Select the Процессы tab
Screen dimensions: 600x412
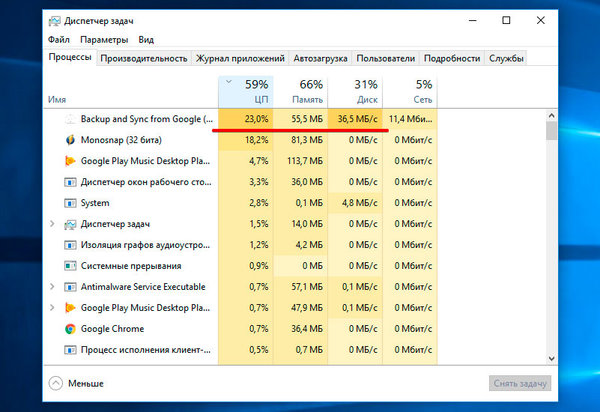(x=70, y=57)
